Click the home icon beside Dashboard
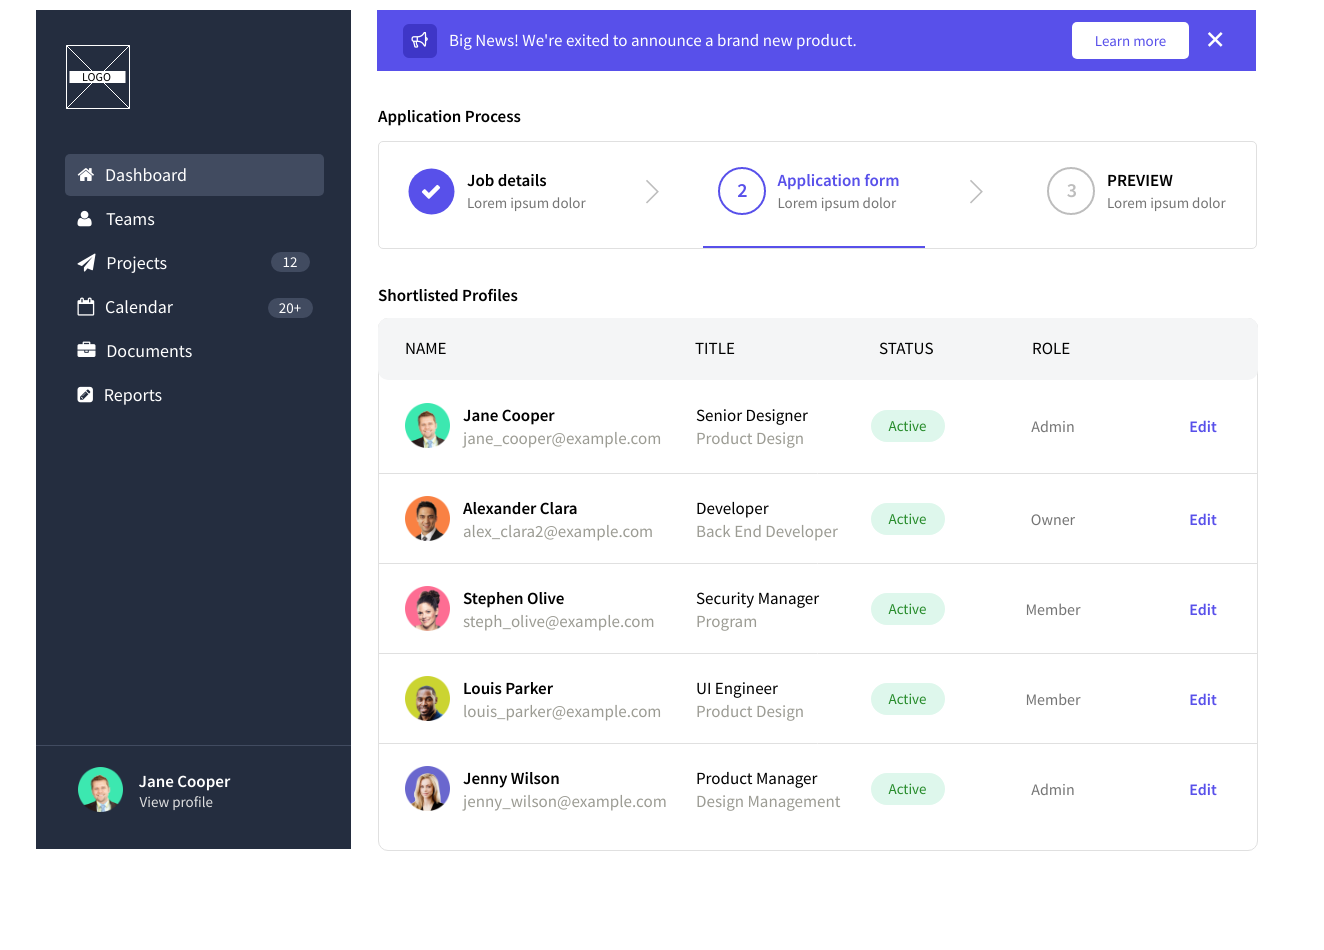 coord(86,175)
